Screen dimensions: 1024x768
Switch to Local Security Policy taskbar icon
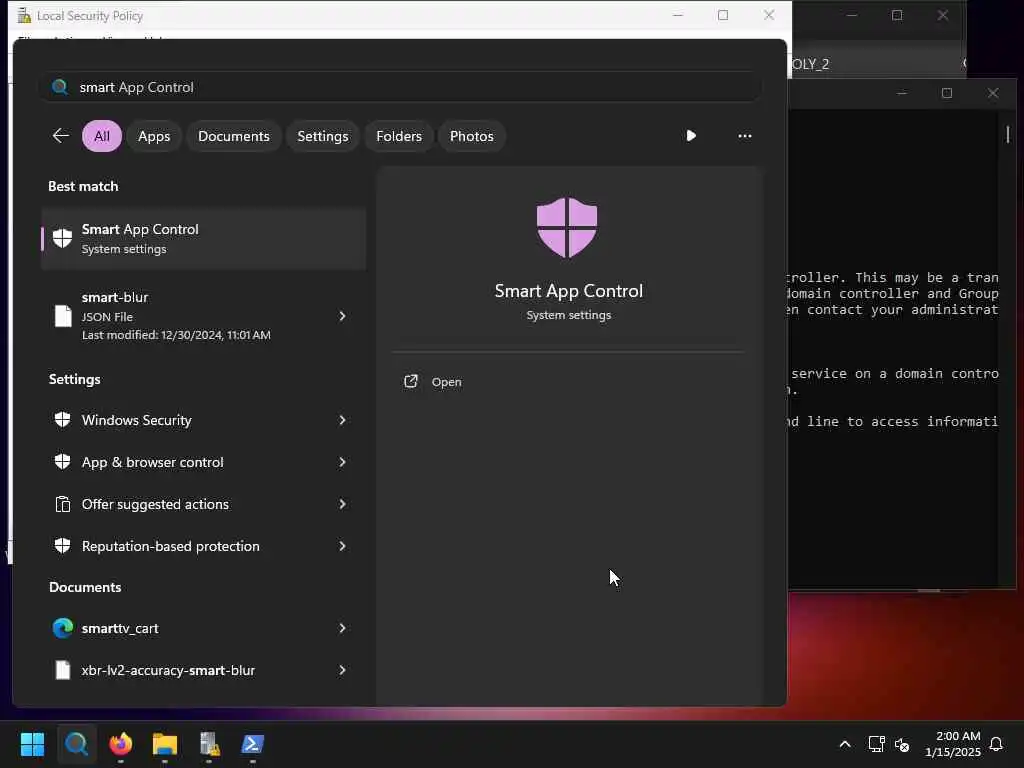209,744
